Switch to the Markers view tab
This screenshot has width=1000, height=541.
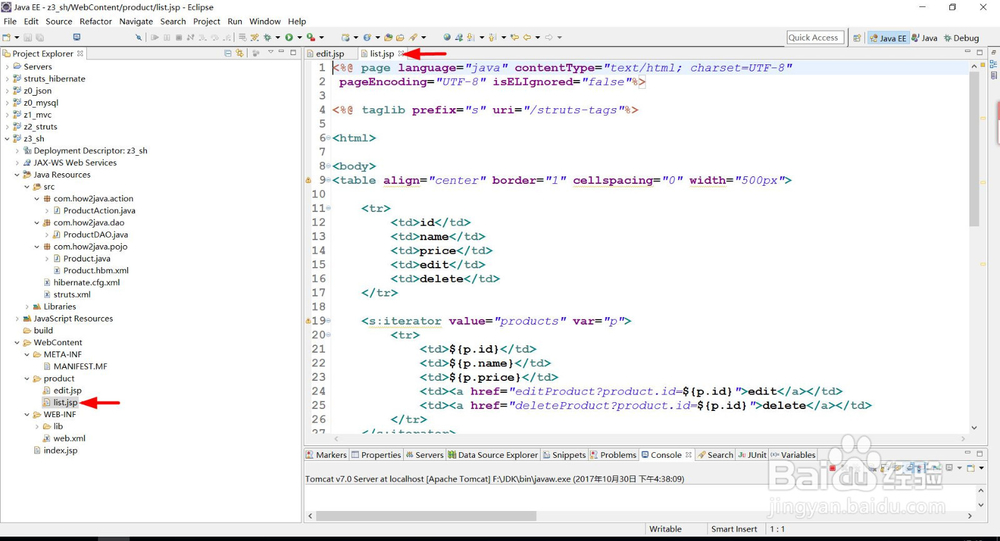pyautogui.click(x=326, y=455)
